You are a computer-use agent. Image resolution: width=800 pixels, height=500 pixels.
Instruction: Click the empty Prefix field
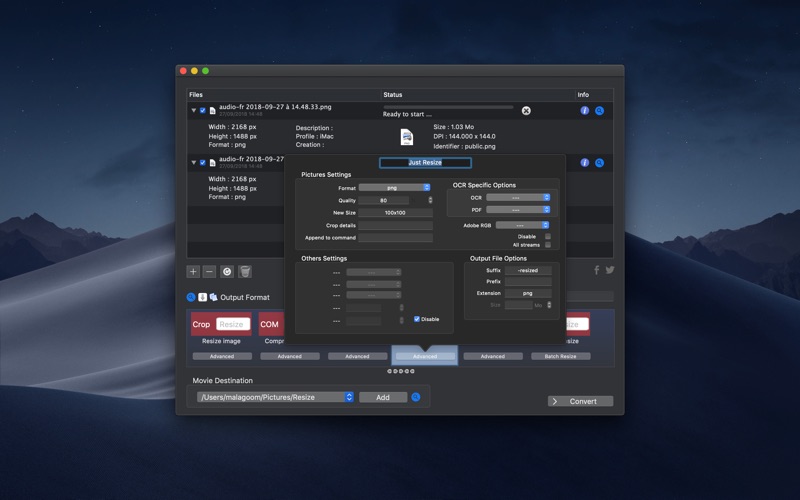coord(528,281)
